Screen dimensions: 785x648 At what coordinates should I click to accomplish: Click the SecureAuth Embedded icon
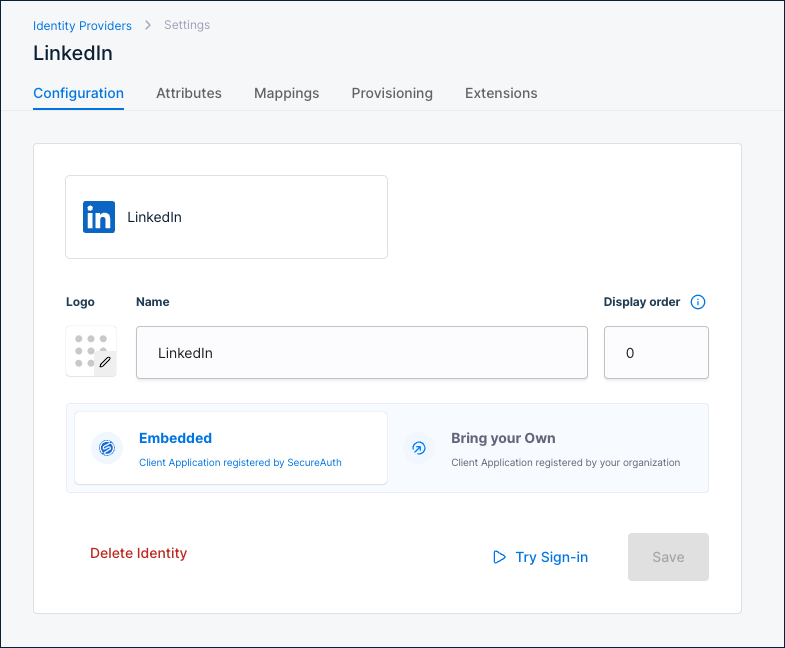coord(107,448)
